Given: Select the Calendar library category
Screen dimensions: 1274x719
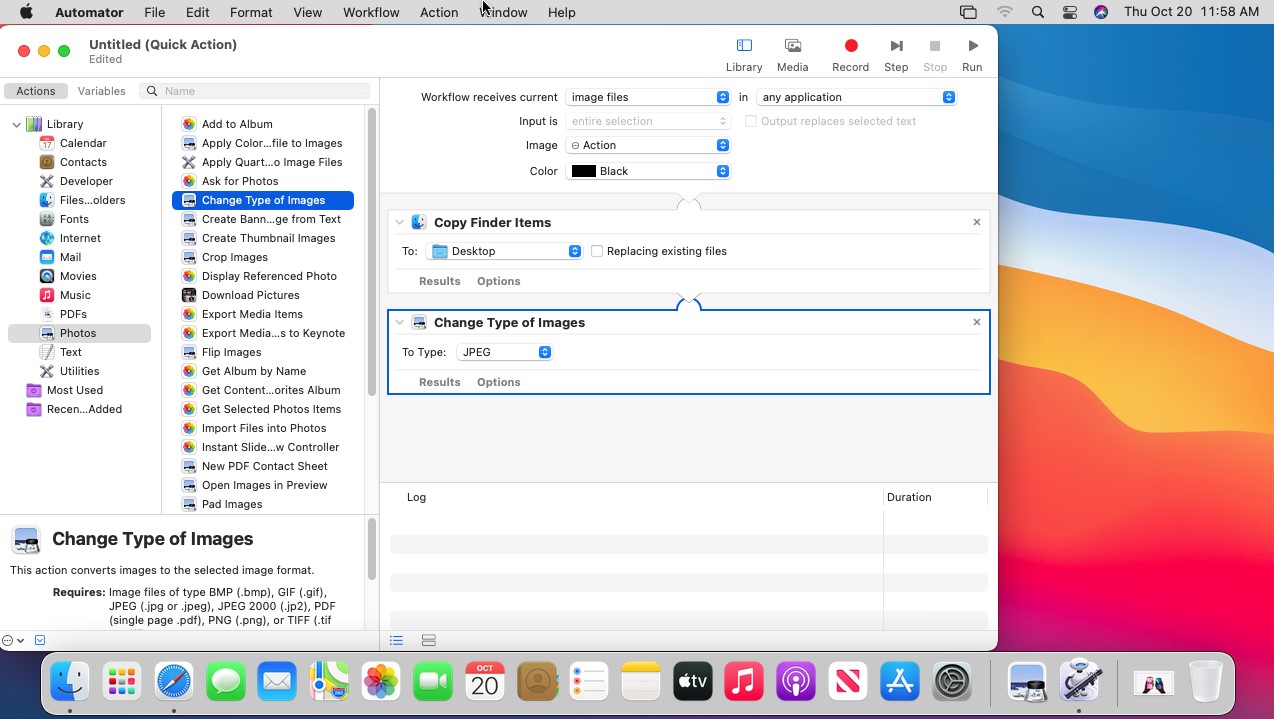Looking at the screenshot, I should [x=83, y=143].
